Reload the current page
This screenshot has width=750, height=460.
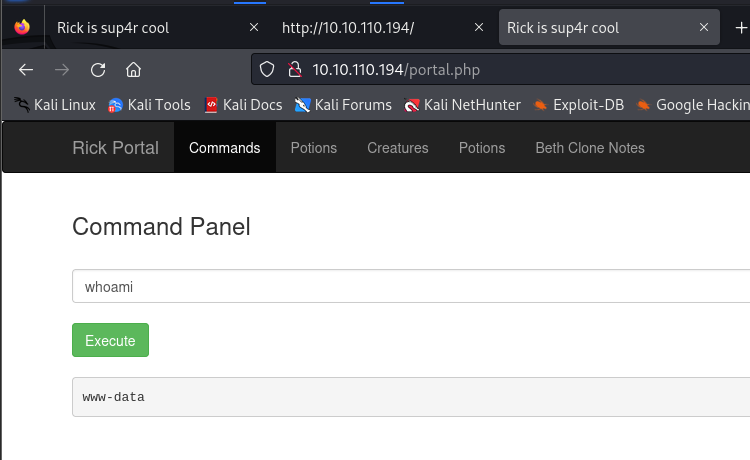pos(98,69)
